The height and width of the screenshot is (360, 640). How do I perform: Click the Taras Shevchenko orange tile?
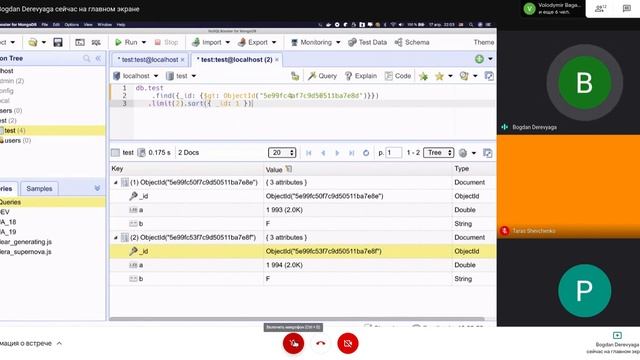(568, 187)
